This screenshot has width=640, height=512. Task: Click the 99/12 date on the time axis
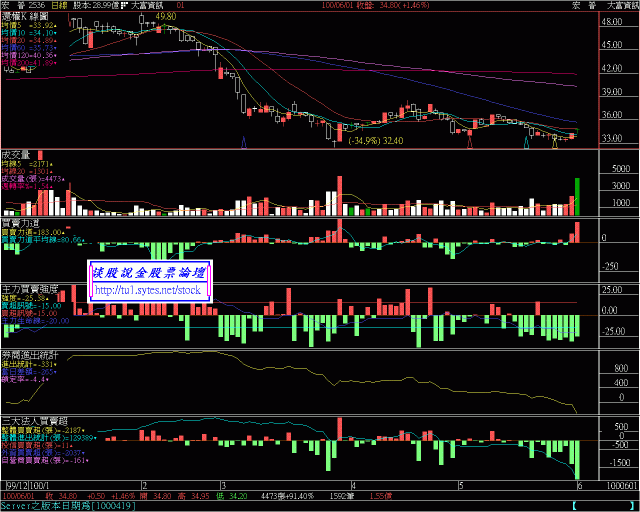pos(17,485)
